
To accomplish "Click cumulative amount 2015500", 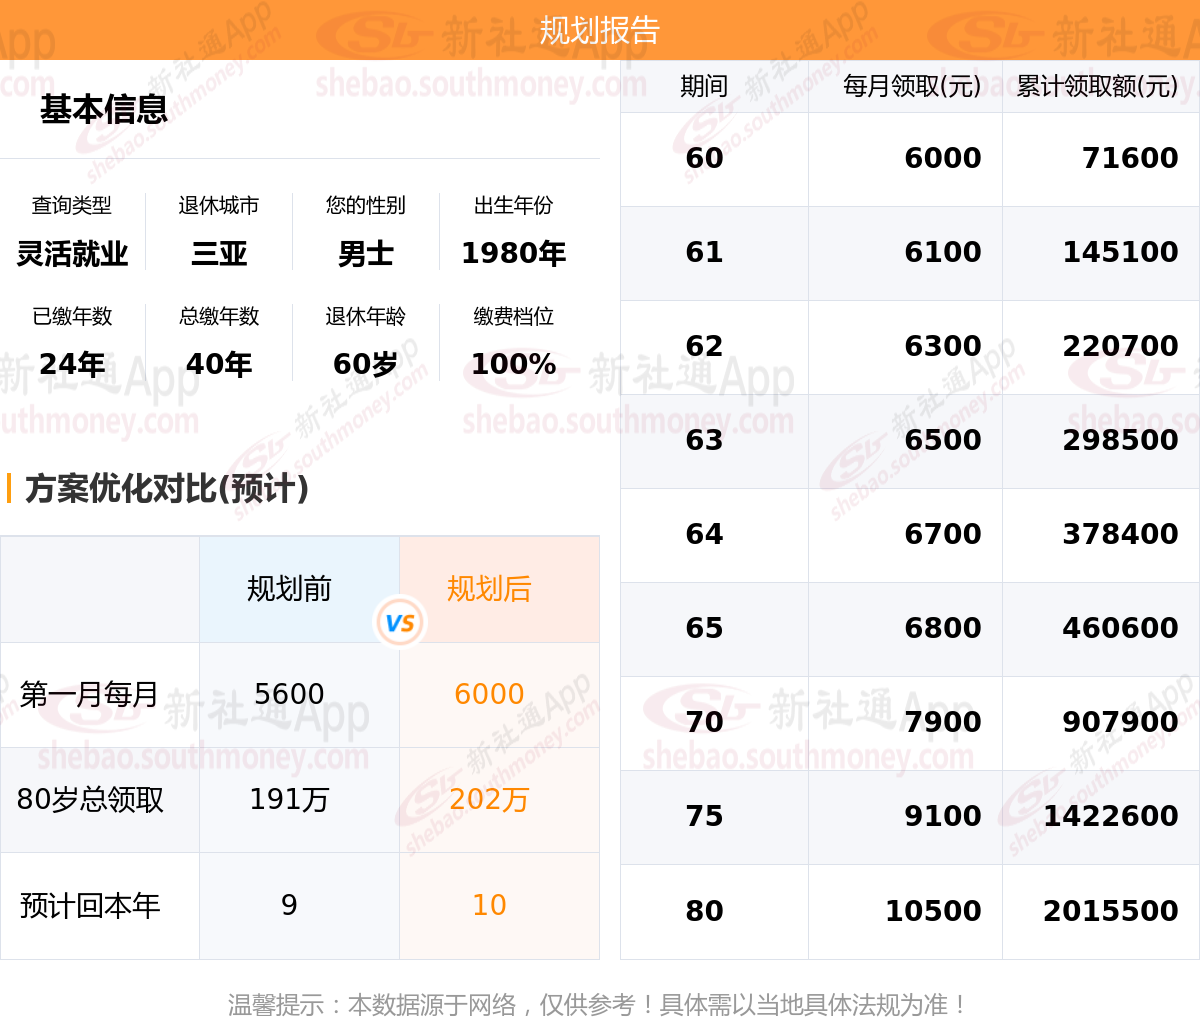I will tap(1111, 911).
